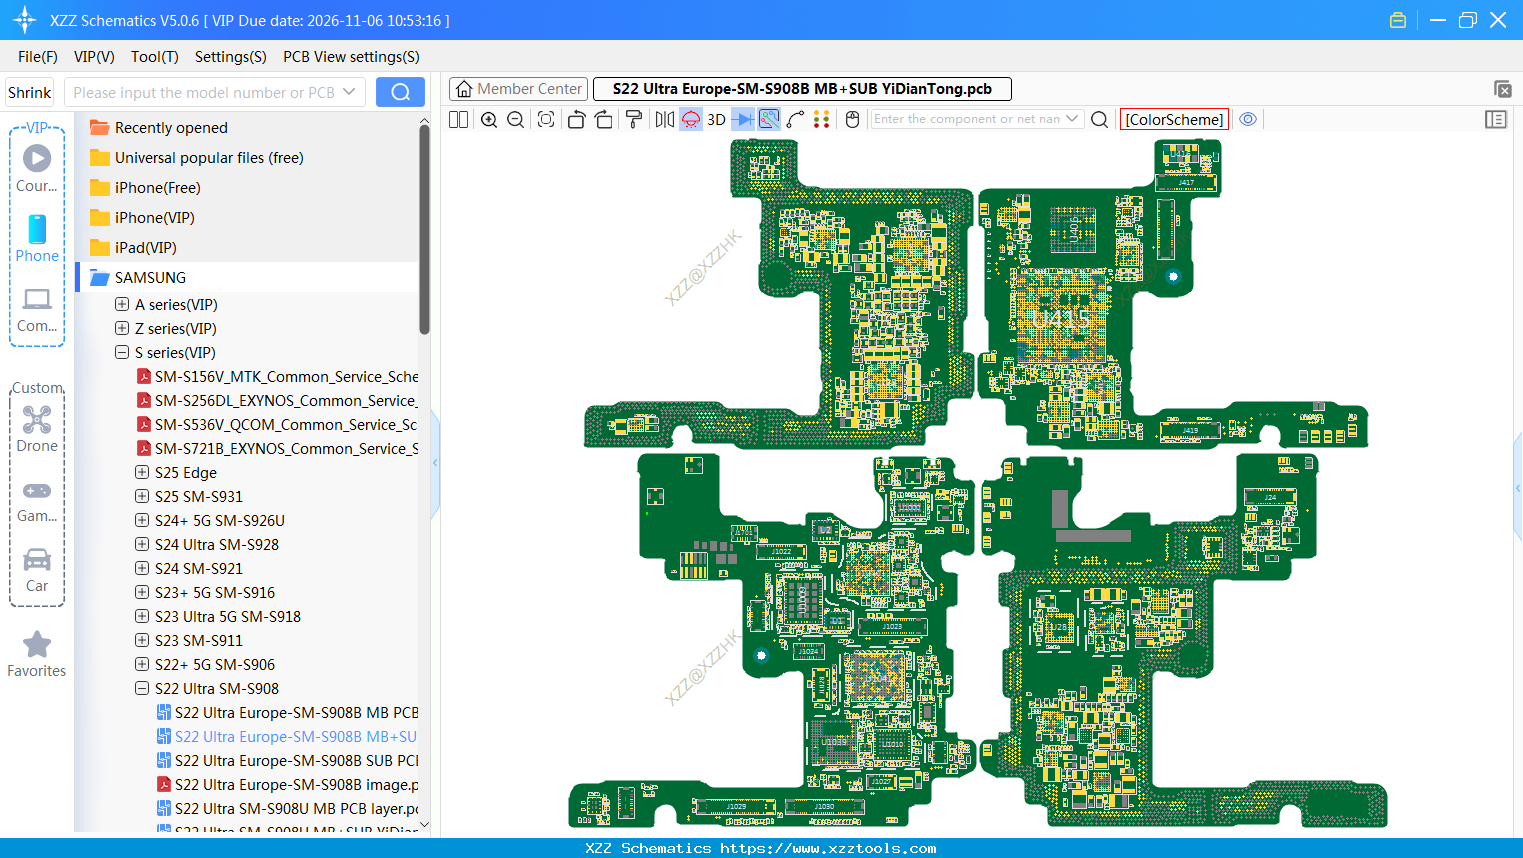Switch to 3D board view
Screen dimensions: 1523x858
(x=716, y=120)
